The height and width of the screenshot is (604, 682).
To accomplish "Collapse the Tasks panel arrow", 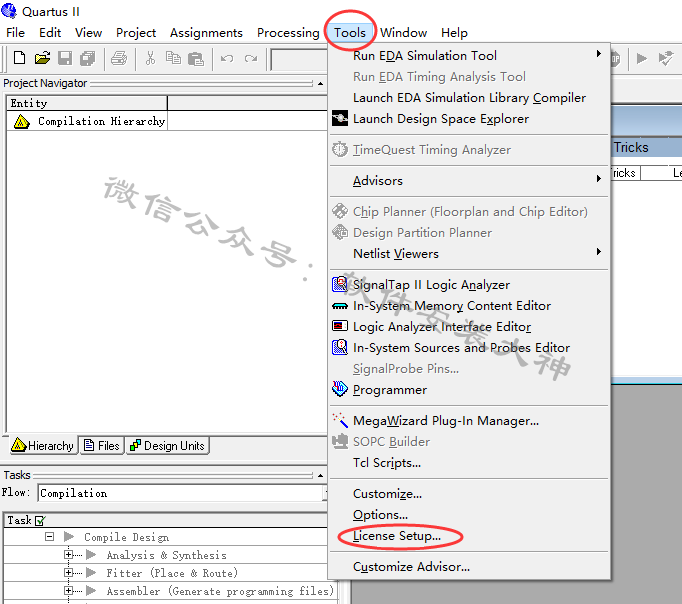I will pos(321,475).
